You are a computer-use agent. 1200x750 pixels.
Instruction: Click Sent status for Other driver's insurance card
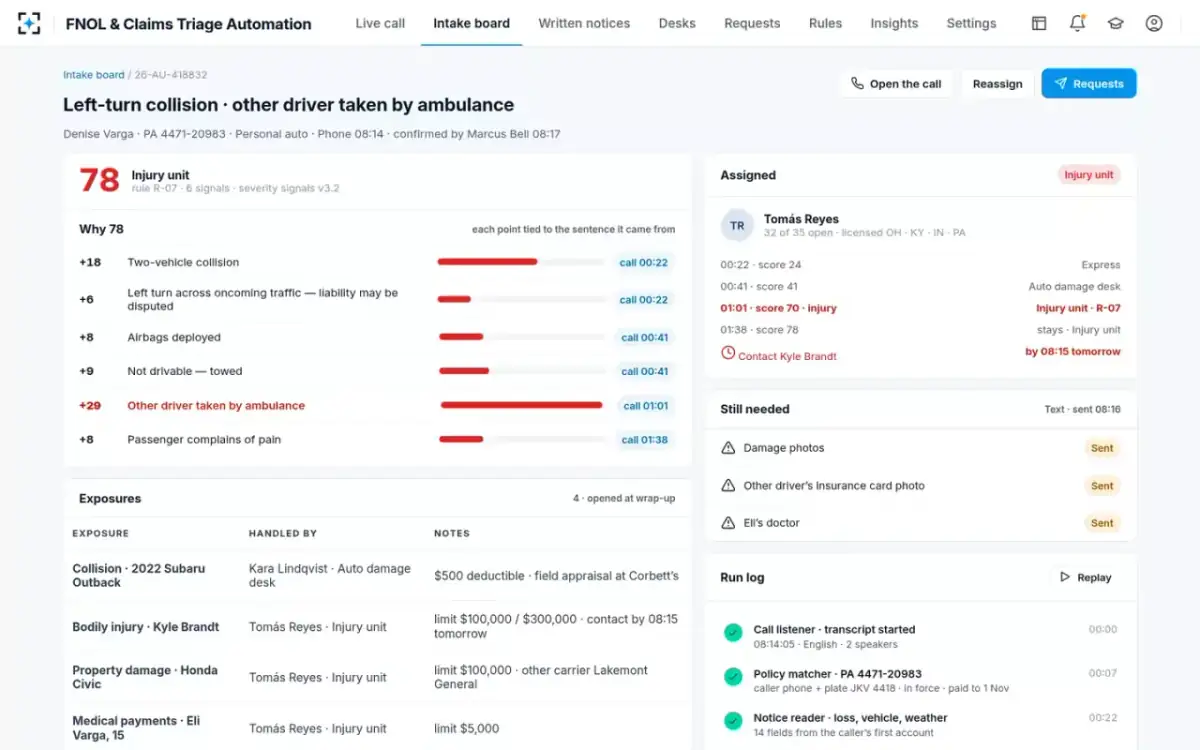(1102, 486)
